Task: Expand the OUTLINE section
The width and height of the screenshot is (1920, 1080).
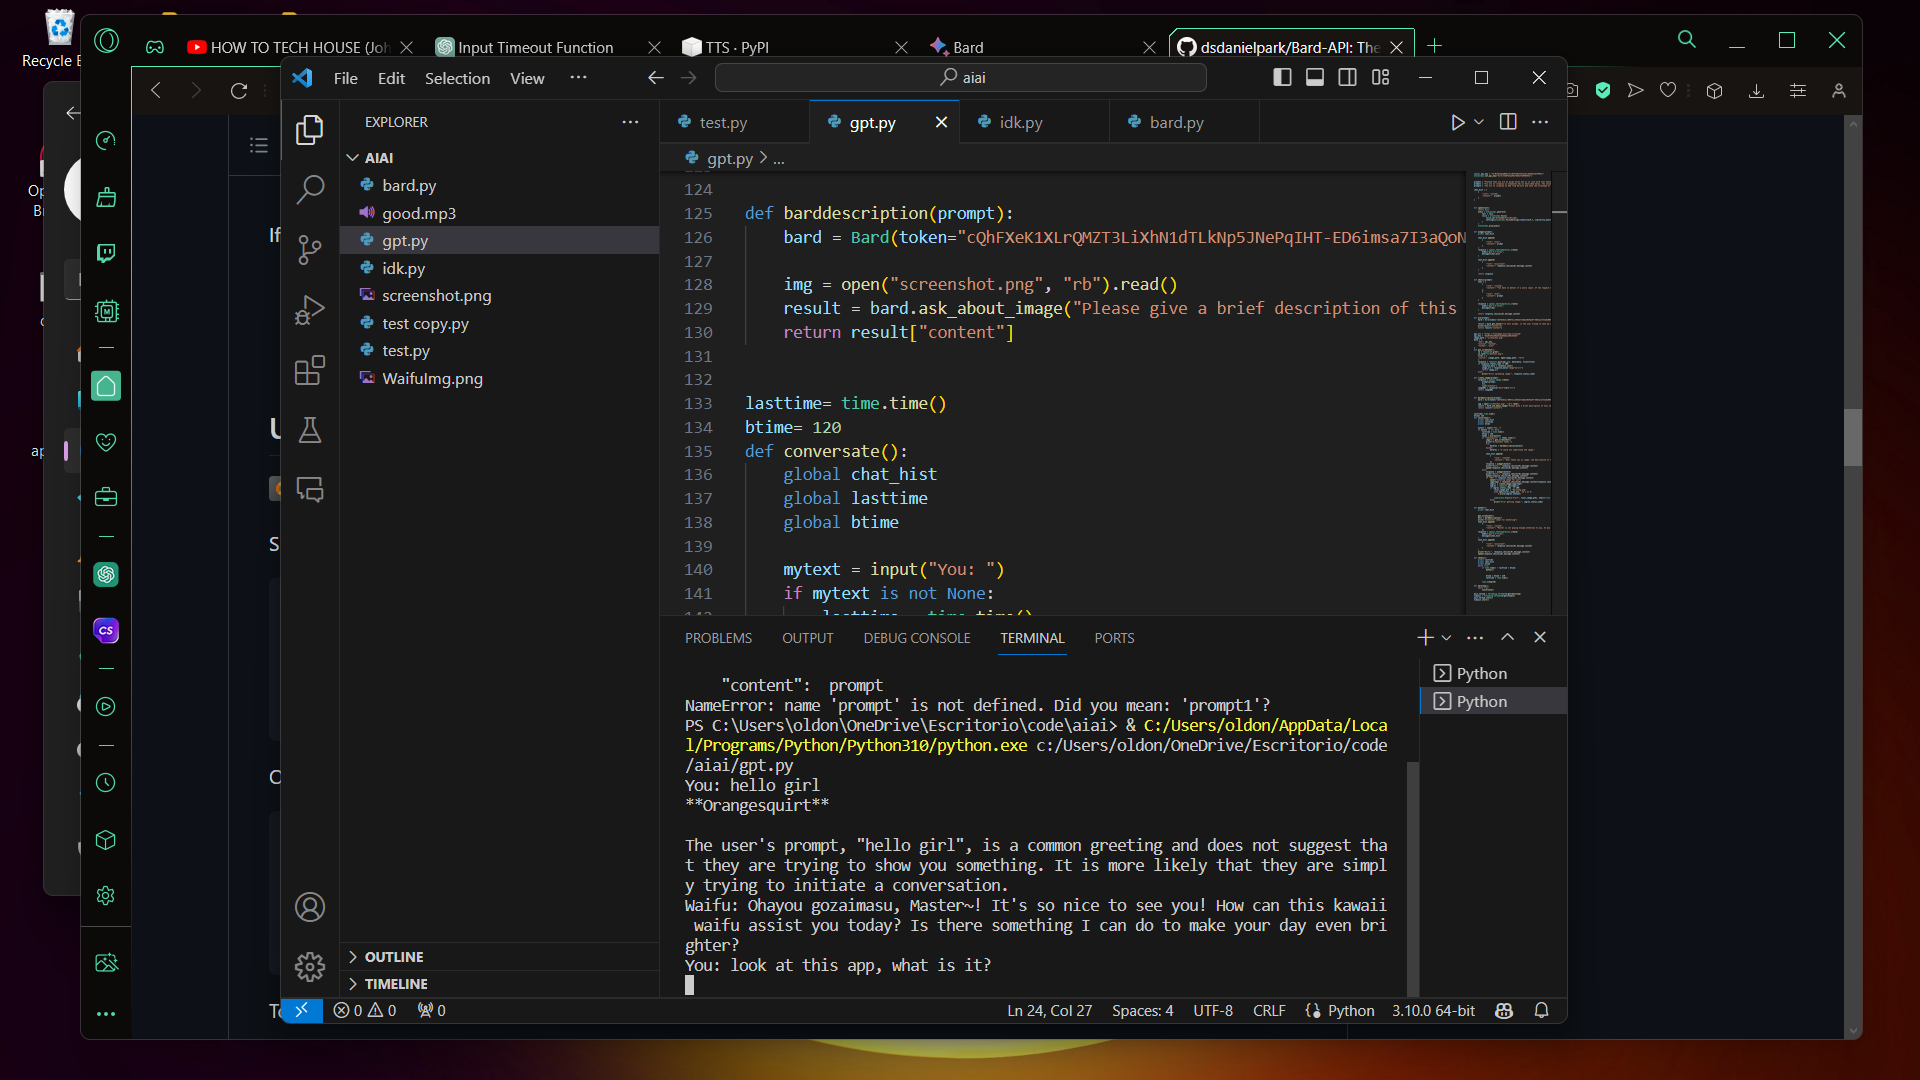Action: [394, 957]
